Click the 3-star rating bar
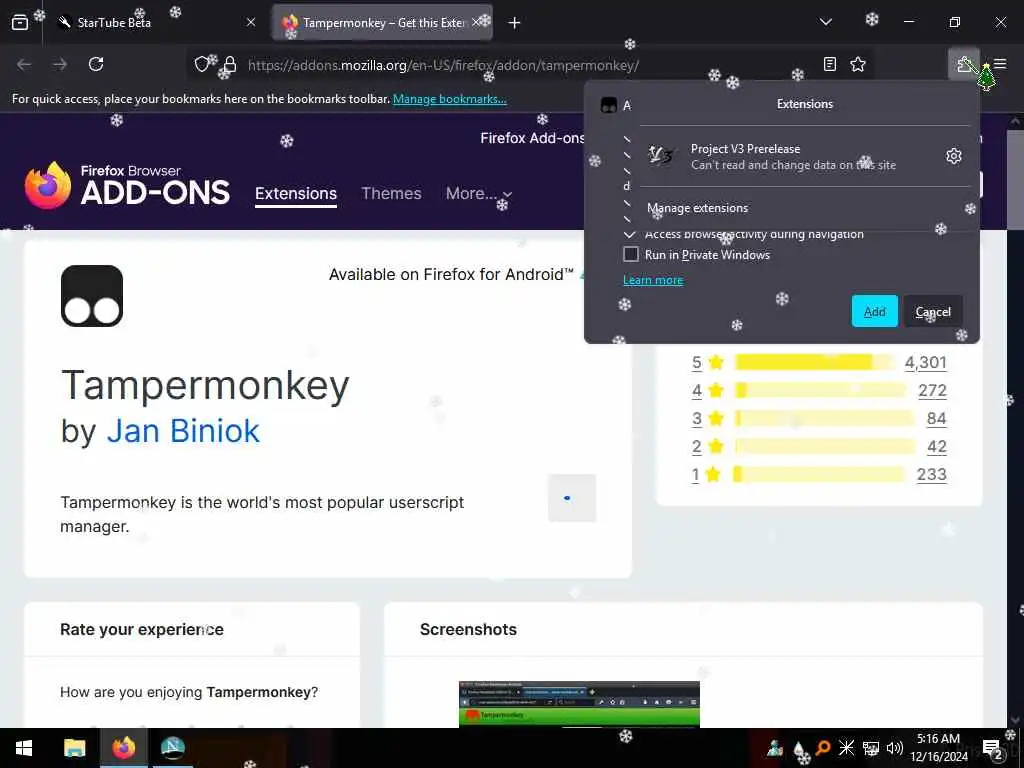This screenshot has height=768, width=1024. pyautogui.click(x=824, y=418)
